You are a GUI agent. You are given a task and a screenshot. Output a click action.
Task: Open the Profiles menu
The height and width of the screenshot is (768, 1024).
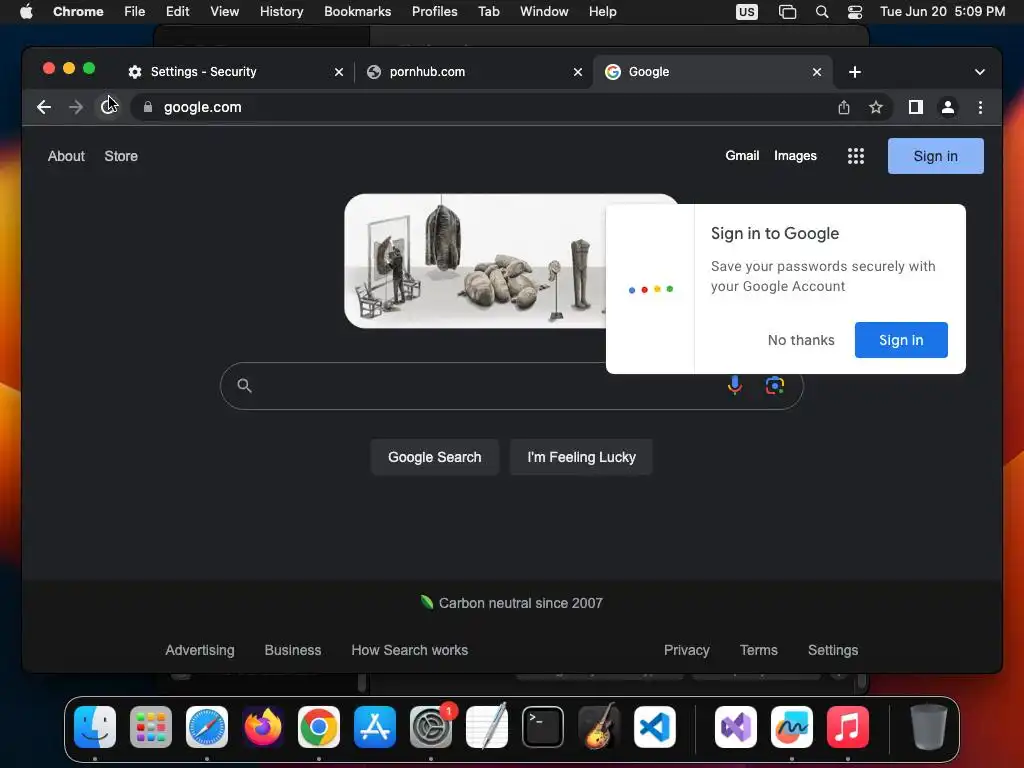(434, 12)
